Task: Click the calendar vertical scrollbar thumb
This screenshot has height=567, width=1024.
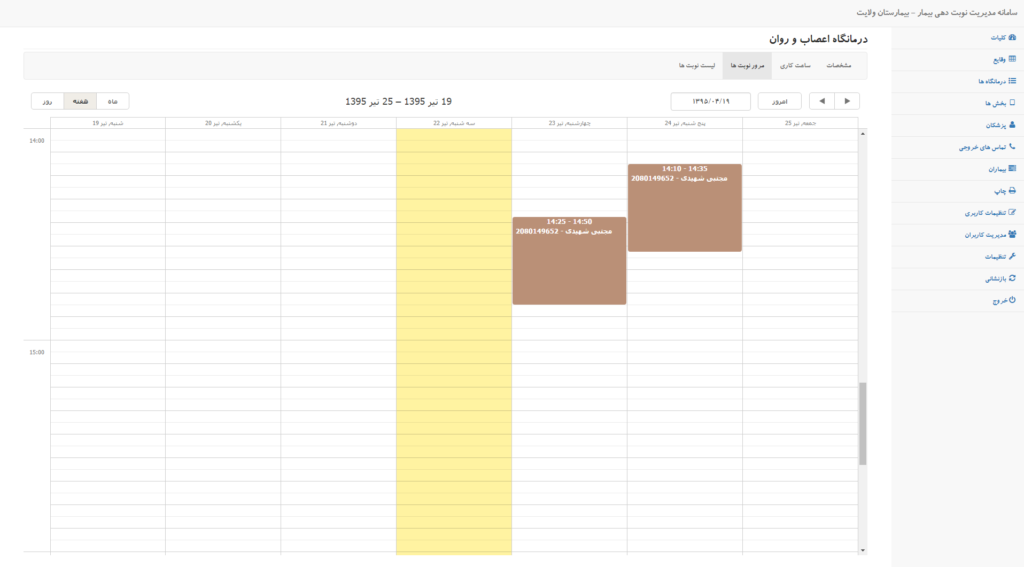Action: pyautogui.click(x=863, y=424)
